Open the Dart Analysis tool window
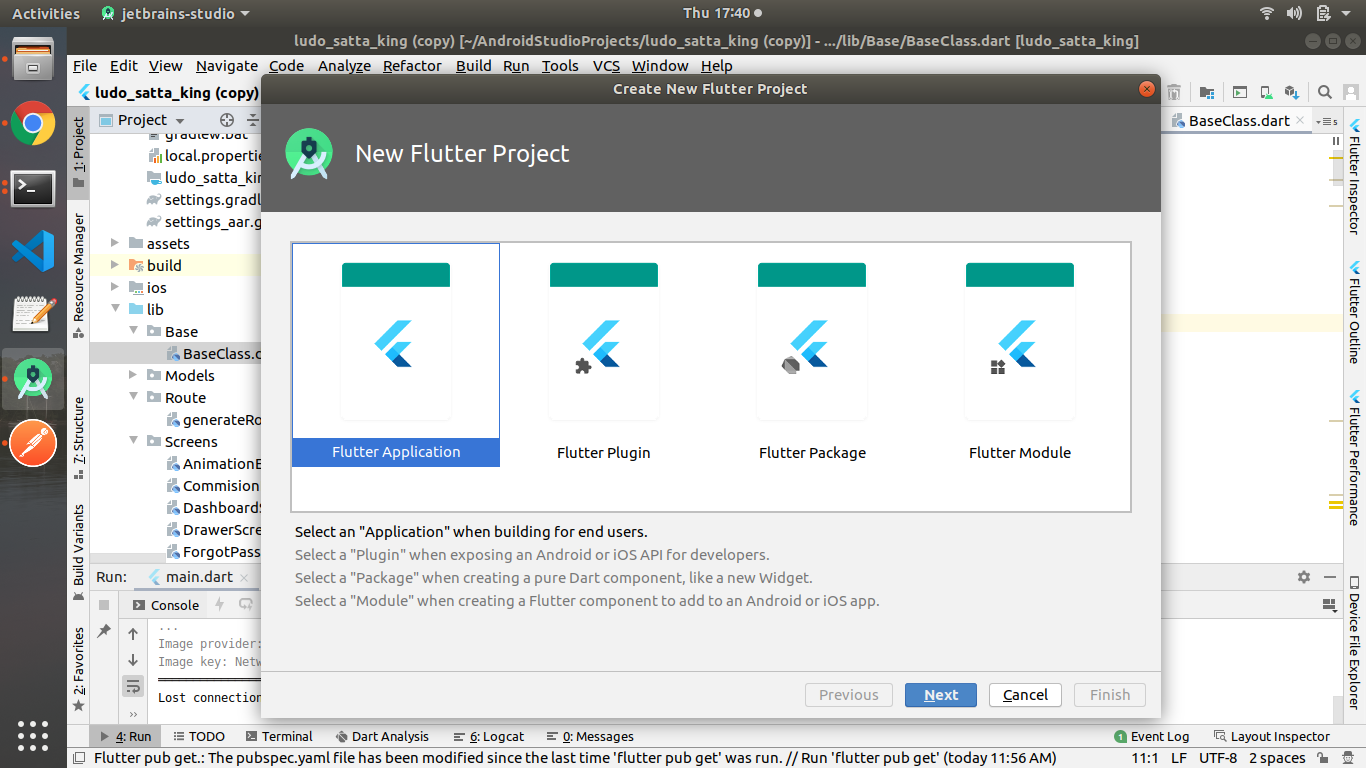 click(382, 736)
